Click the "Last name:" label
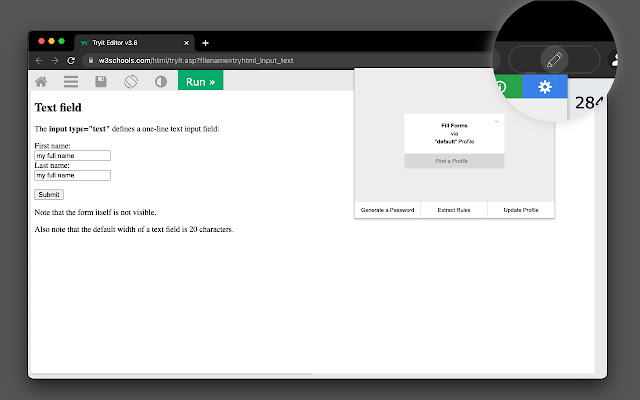The image size is (640, 400). coord(52,165)
